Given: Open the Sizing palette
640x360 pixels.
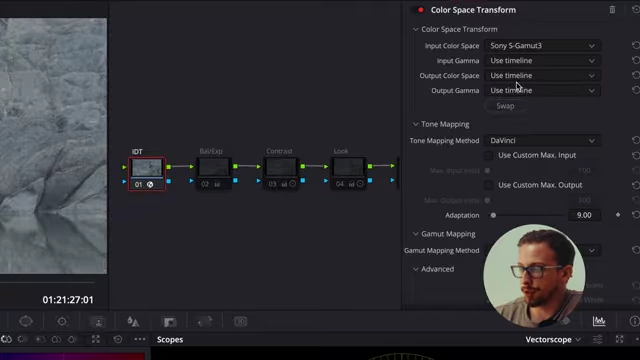Looking at the screenshot, I should (205, 322).
